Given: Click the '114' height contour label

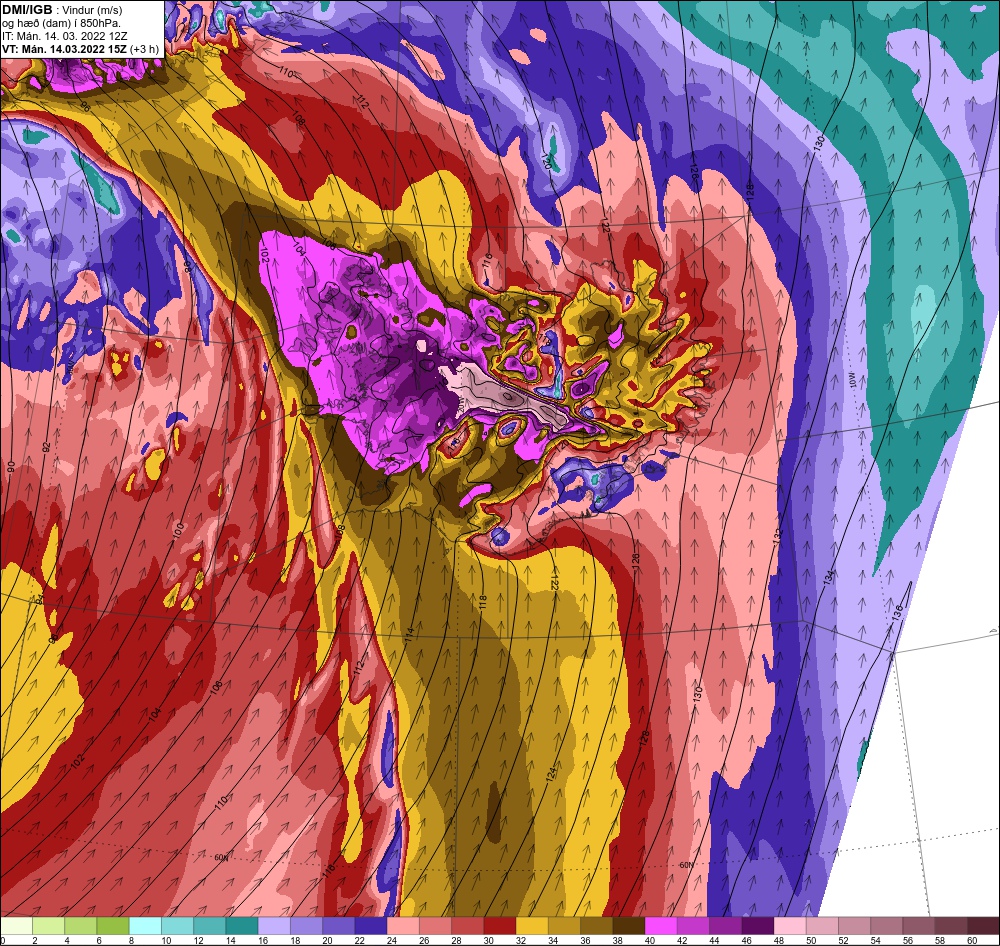Looking at the screenshot, I should pyautogui.click(x=409, y=633).
